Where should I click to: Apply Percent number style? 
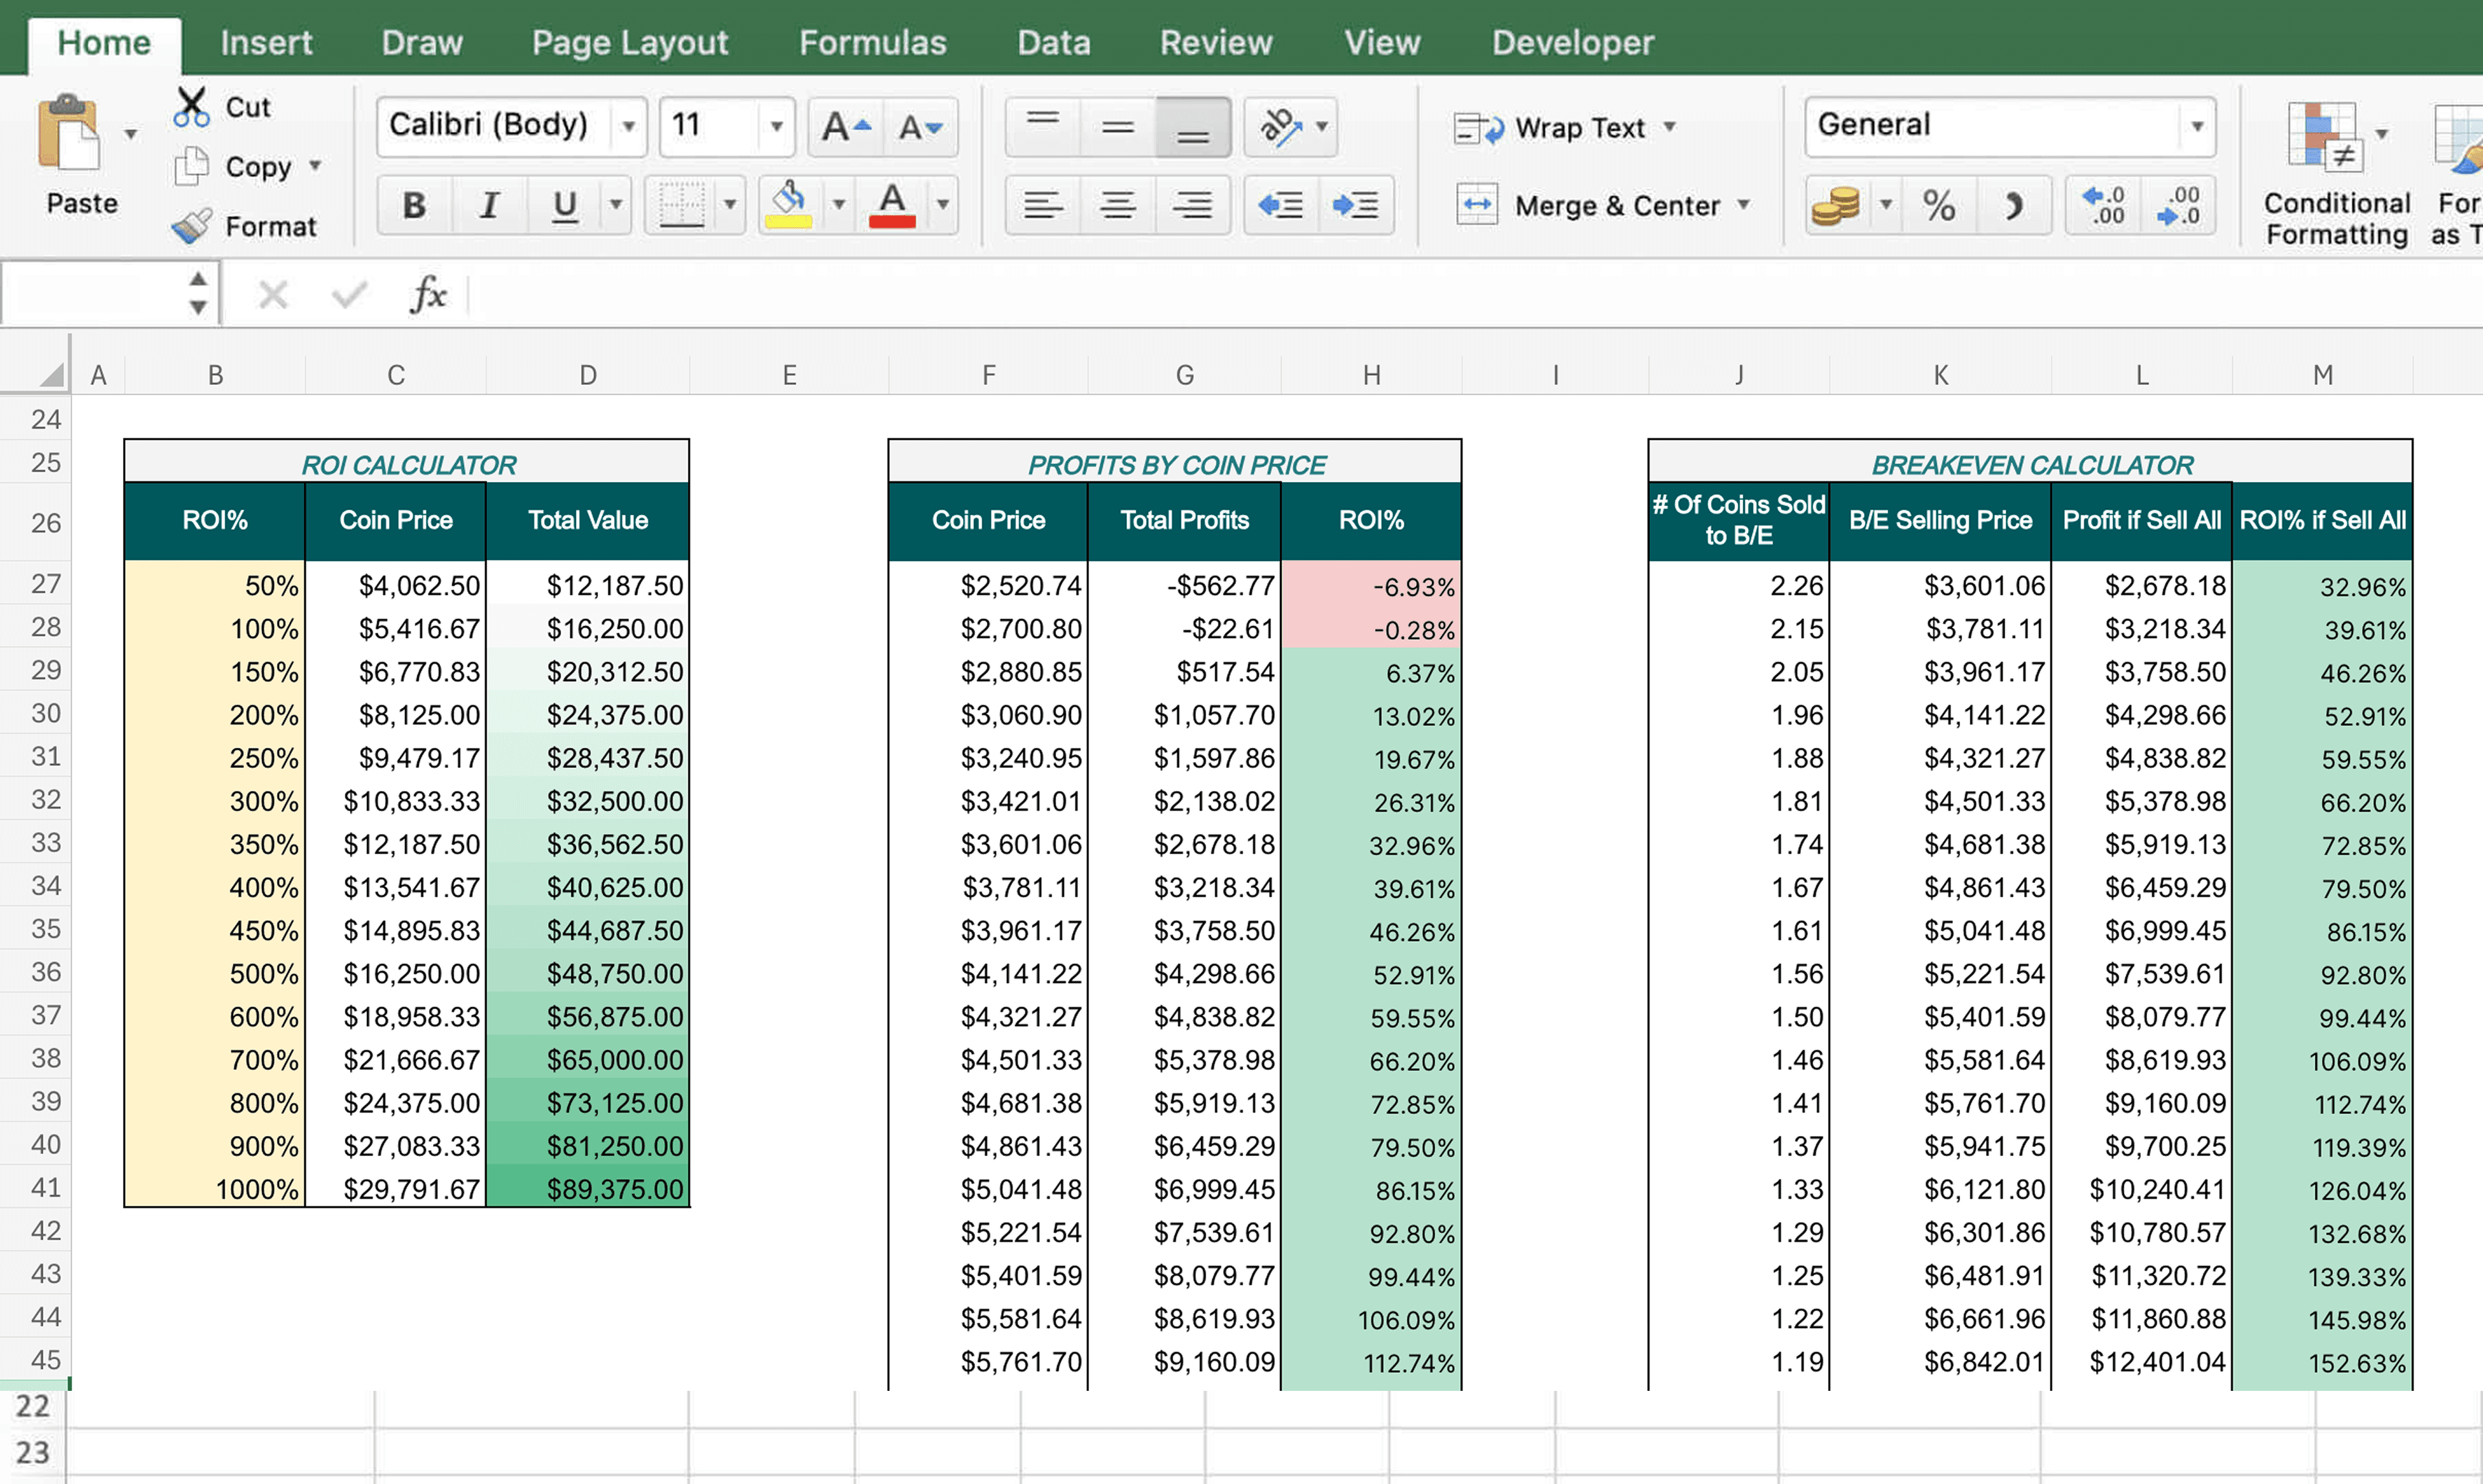point(1938,205)
